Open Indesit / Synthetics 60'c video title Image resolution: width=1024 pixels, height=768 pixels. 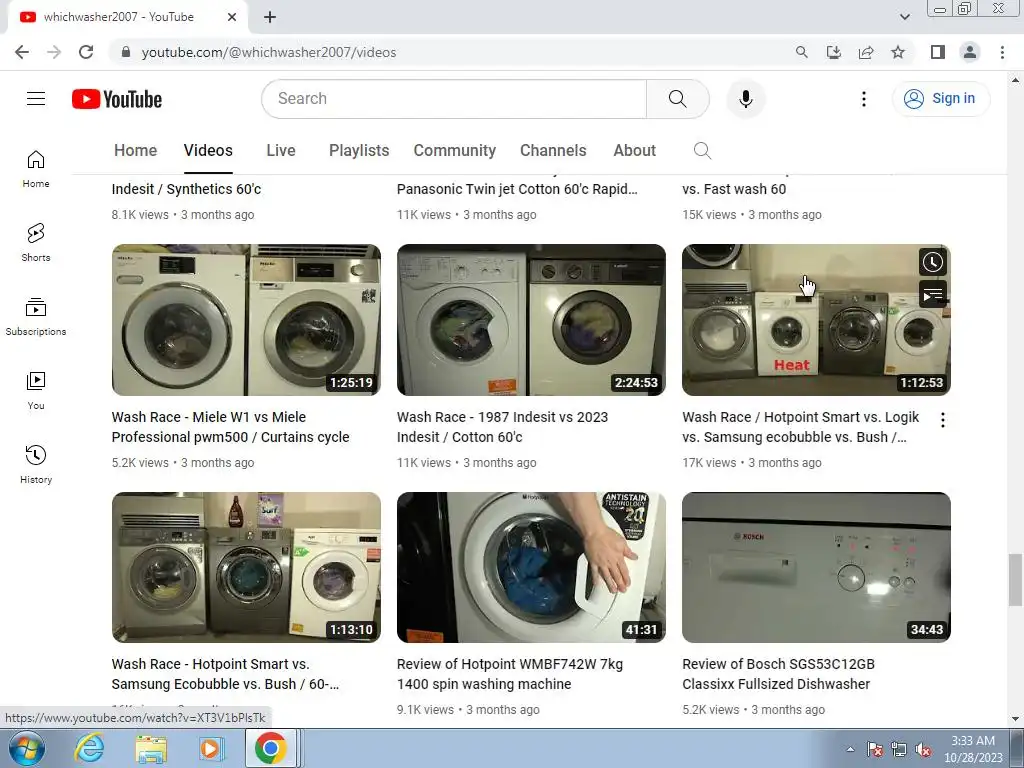coord(186,189)
